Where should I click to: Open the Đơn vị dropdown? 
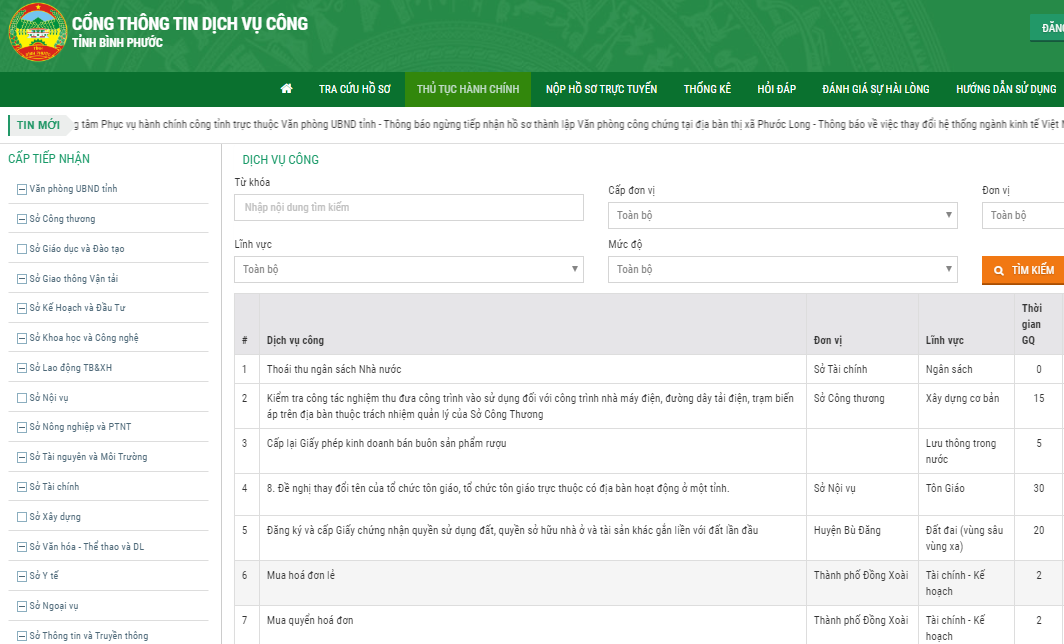pos(1023,215)
